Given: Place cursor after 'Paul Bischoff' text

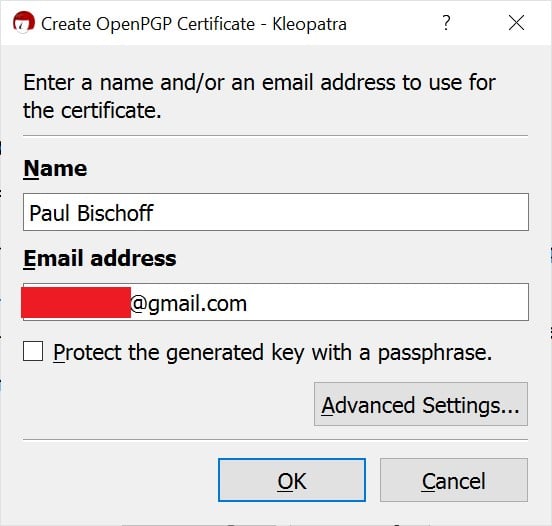Looking at the screenshot, I should click(x=154, y=213).
